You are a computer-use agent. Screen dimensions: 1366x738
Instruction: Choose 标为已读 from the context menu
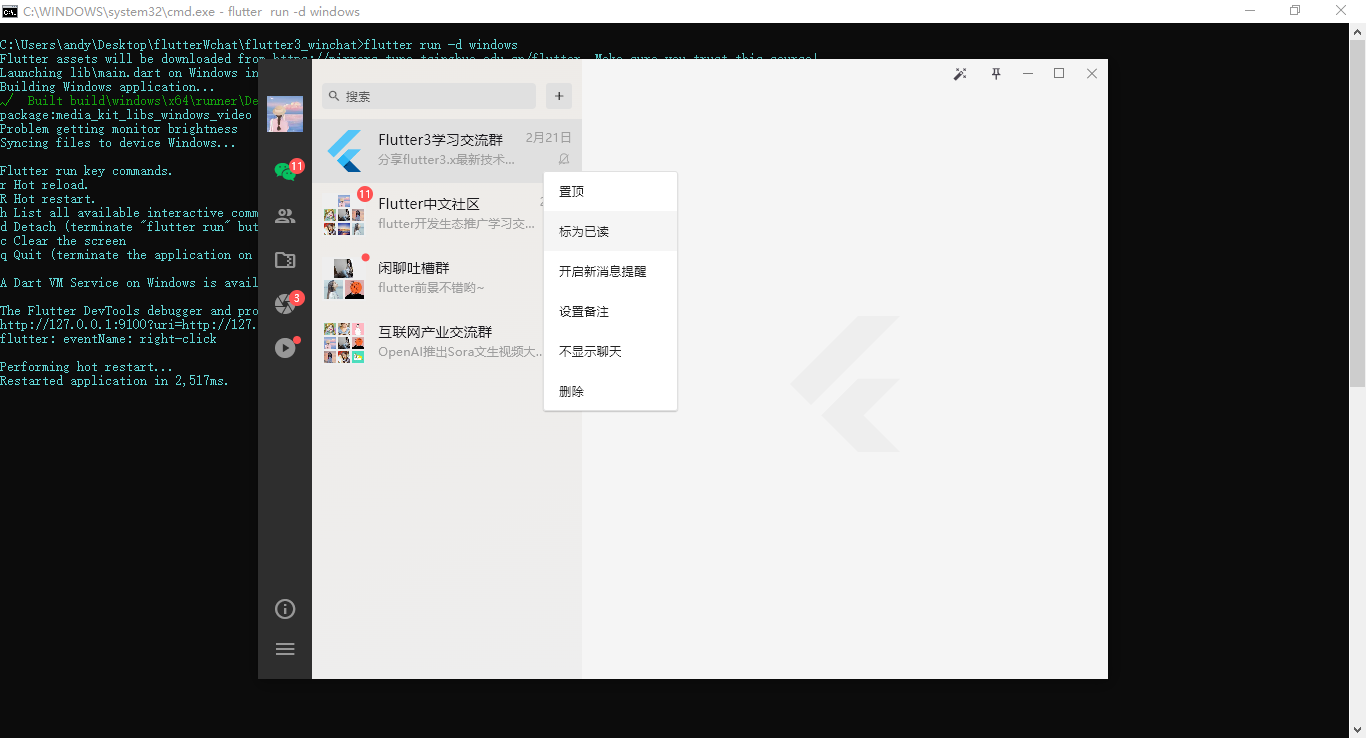(x=610, y=232)
